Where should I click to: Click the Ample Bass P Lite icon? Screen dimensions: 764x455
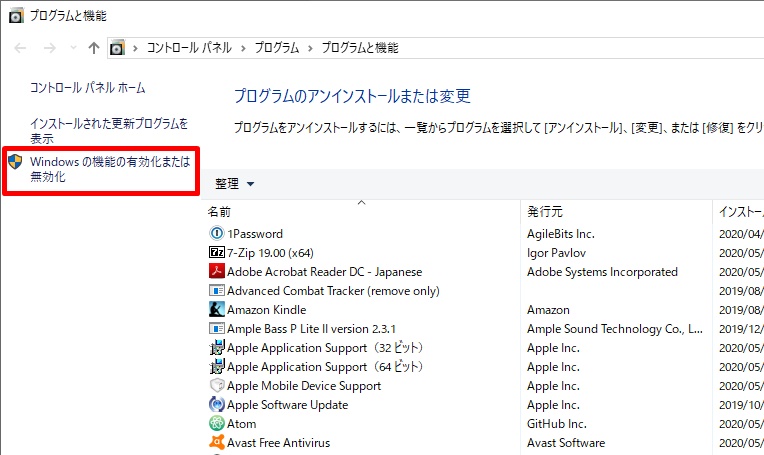tap(216, 328)
